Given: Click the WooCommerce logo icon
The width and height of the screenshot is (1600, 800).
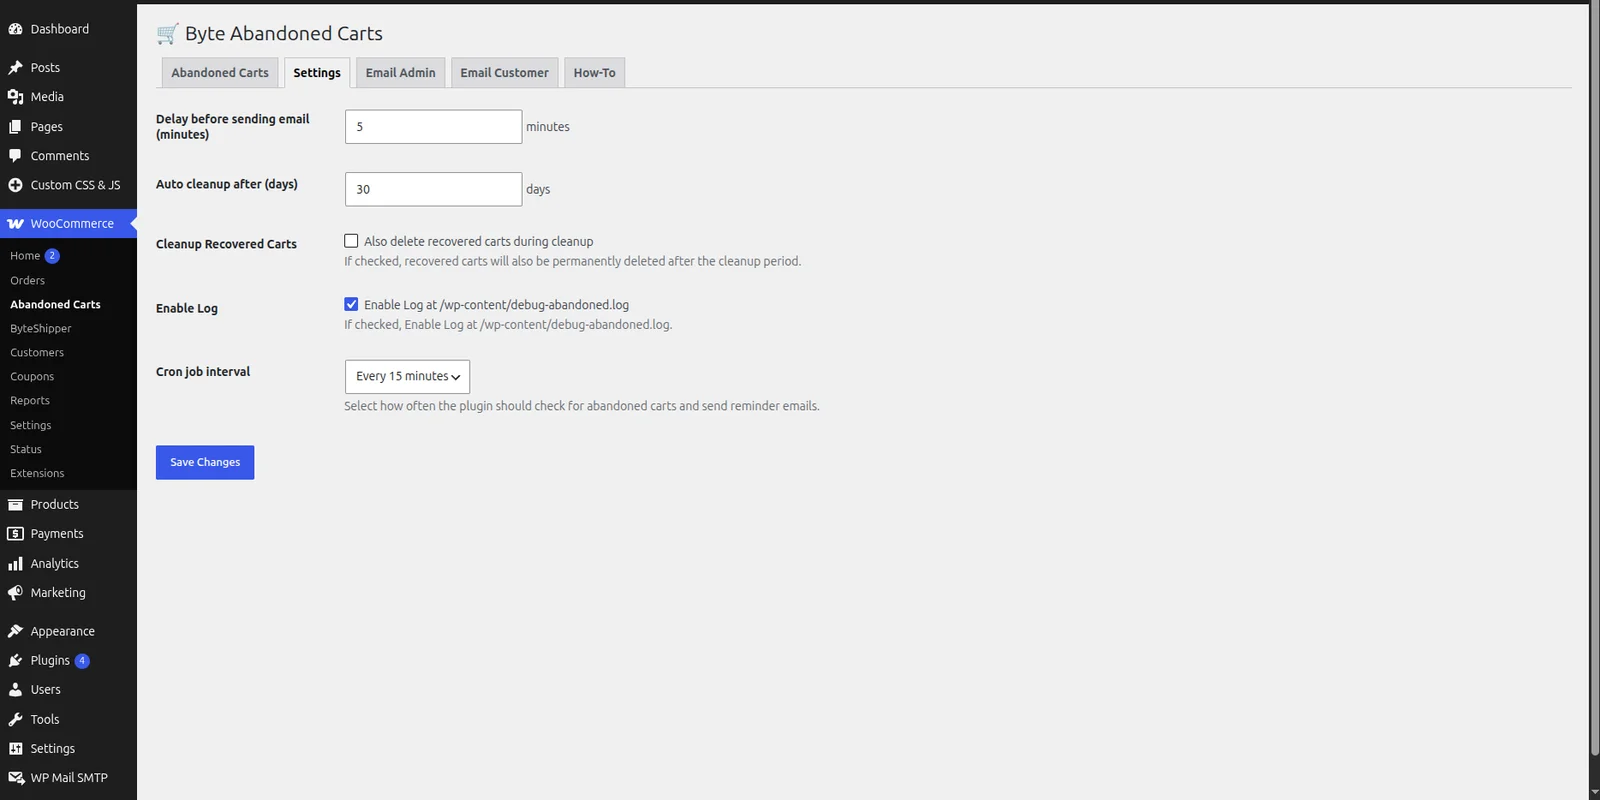Looking at the screenshot, I should pos(15,224).
